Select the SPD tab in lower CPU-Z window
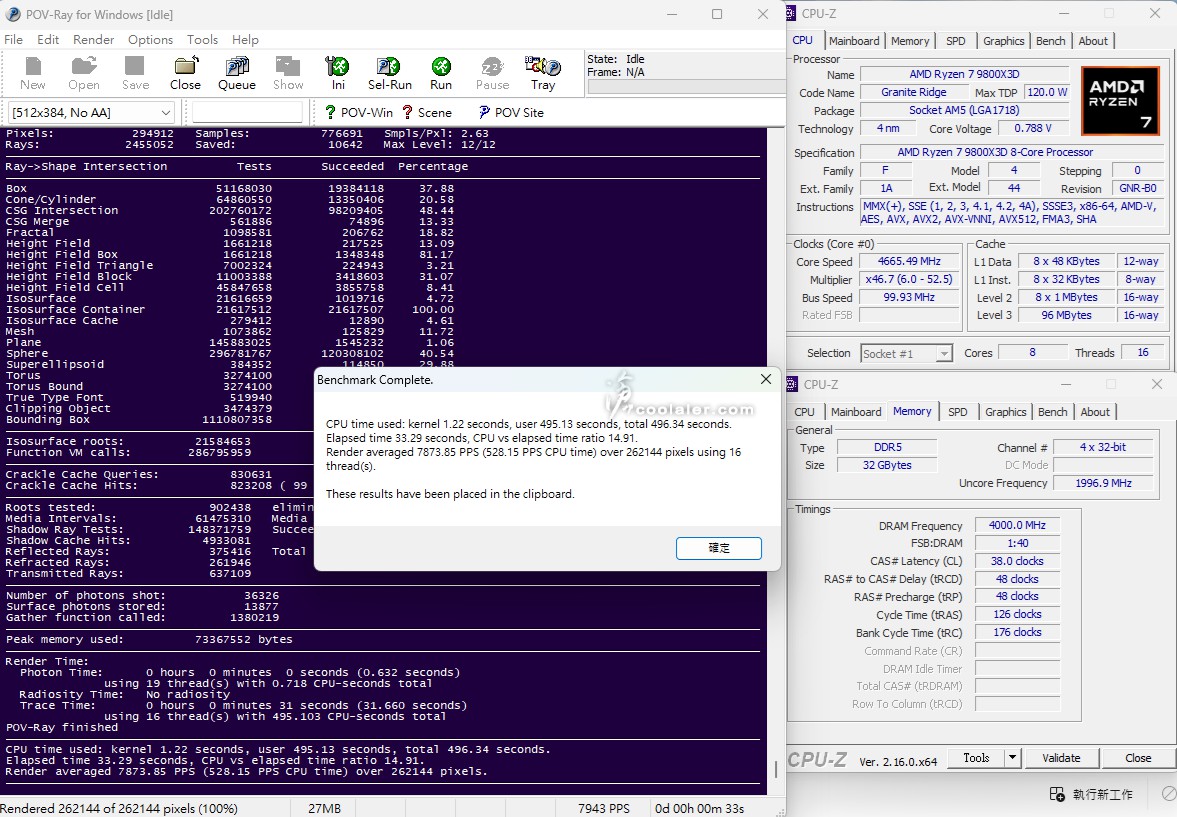The image size is (1177, 817). 957,412
